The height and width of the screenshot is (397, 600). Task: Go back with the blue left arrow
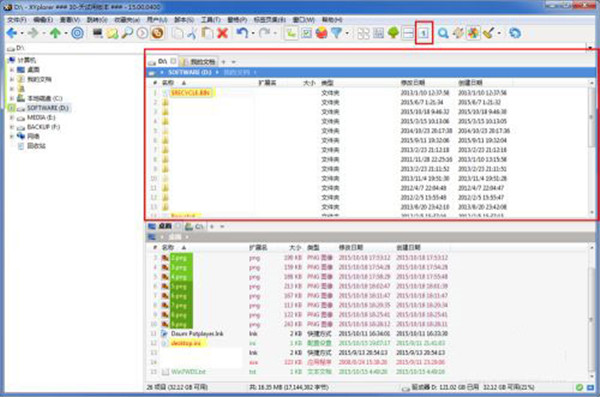[x=12, y=33]
